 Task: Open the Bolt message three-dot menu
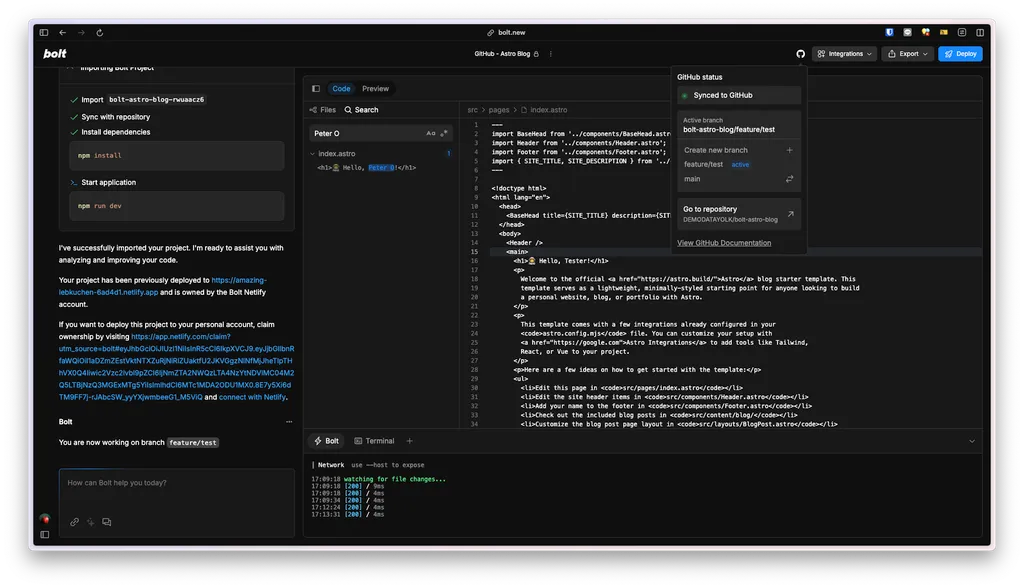[289, 422]
